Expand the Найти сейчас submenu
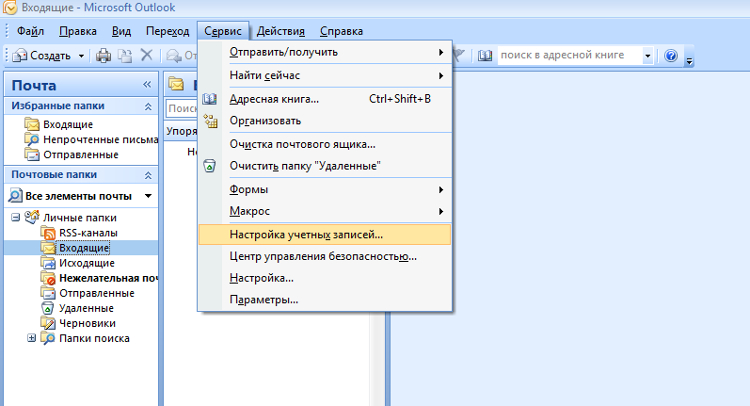Image resolution: width=750 pixels, height=406 pixels. [x=325, y=76]
